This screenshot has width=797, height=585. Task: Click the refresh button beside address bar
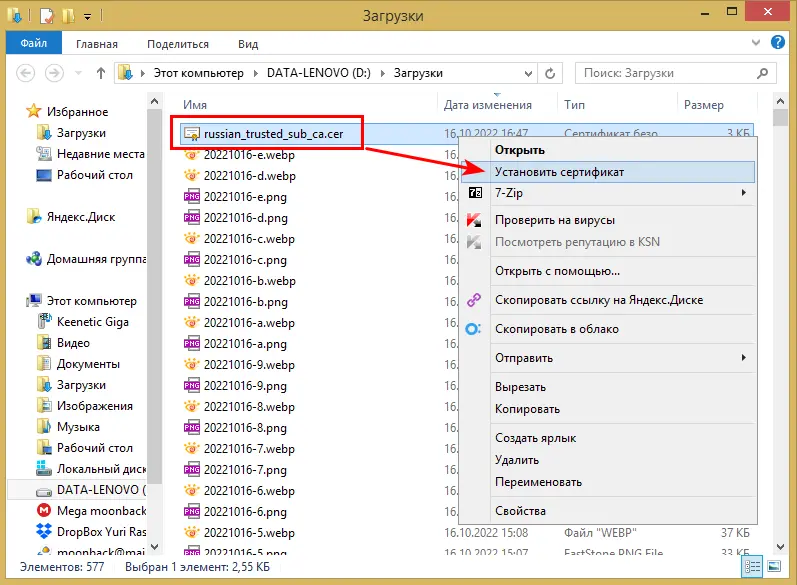click(550, 73)
